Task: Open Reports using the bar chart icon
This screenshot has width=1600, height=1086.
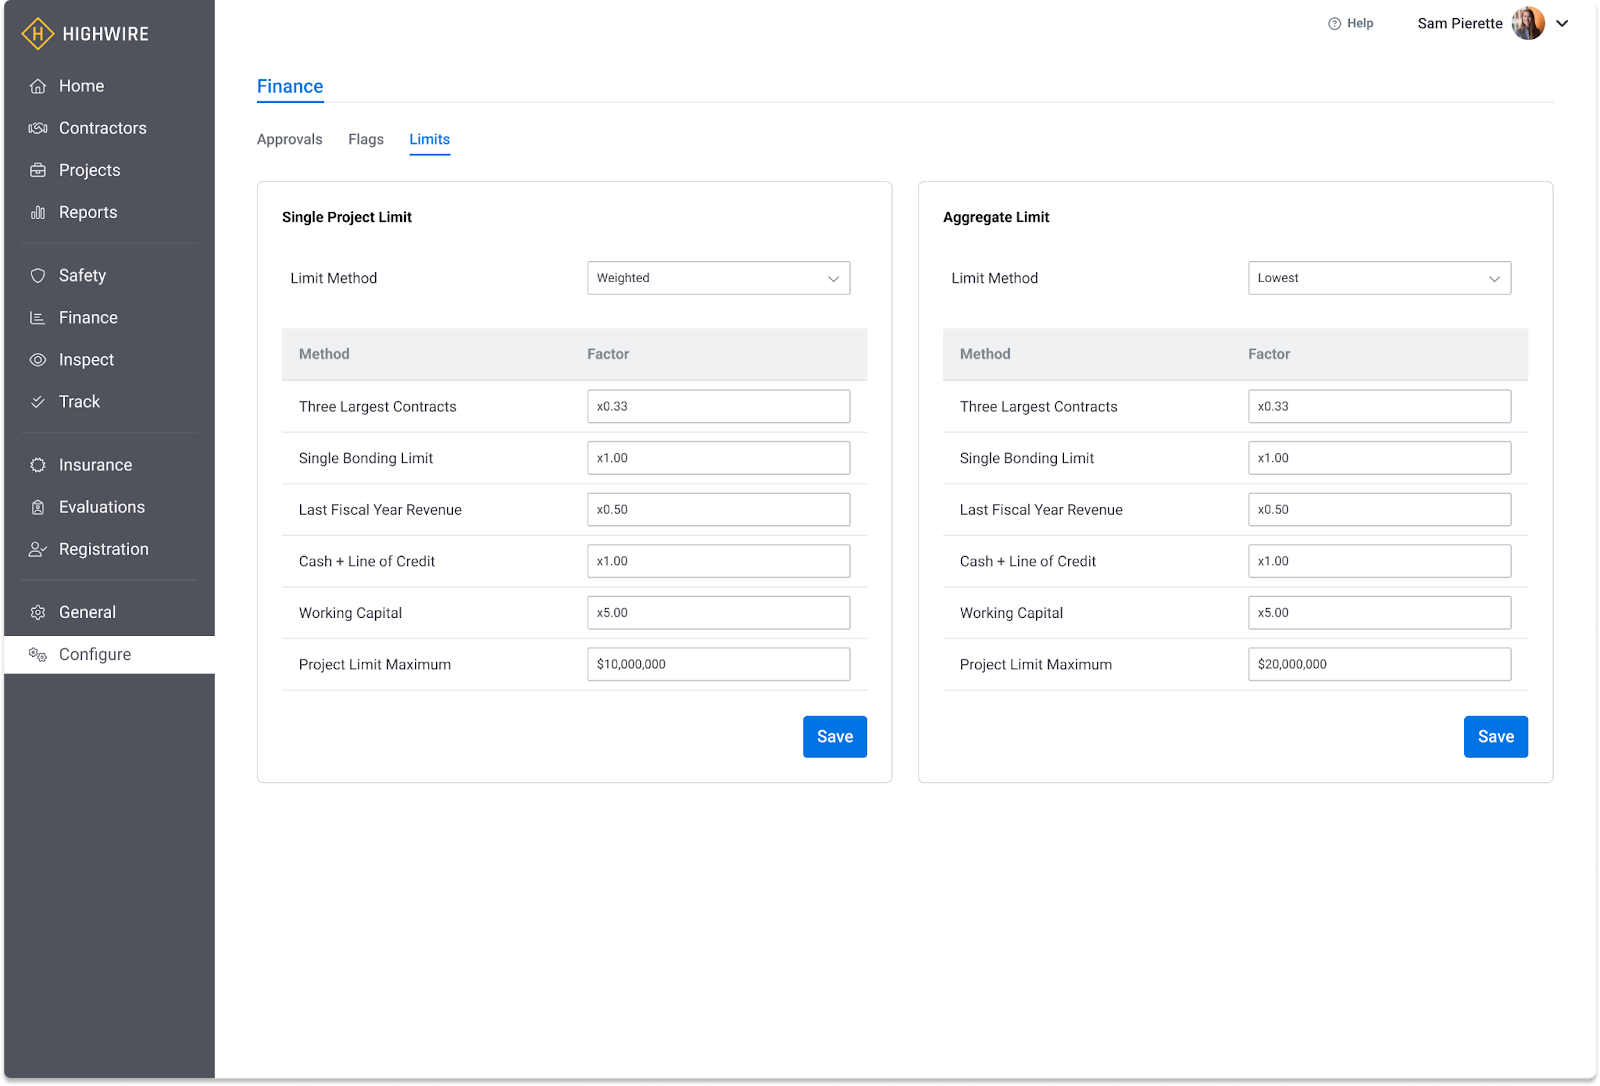Action: click(x=38, y=212)
